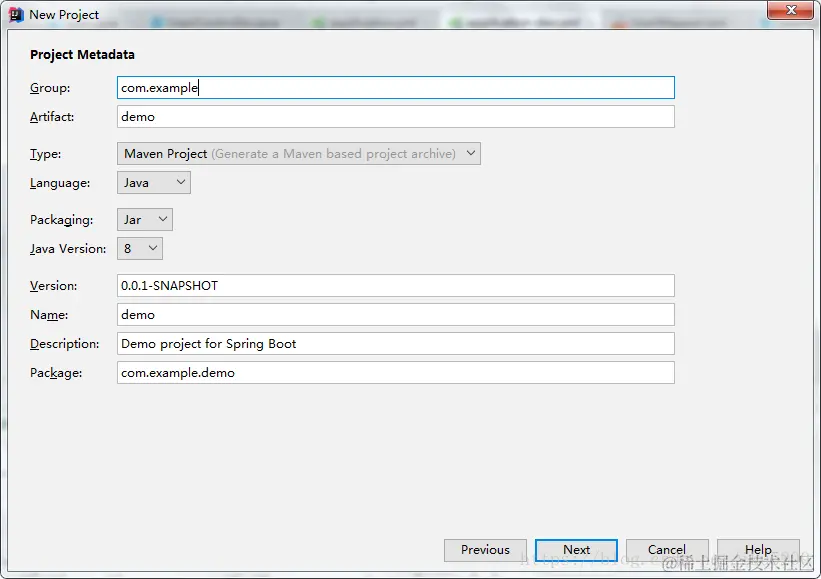Click the Java Version label

(x=68, y=249)
